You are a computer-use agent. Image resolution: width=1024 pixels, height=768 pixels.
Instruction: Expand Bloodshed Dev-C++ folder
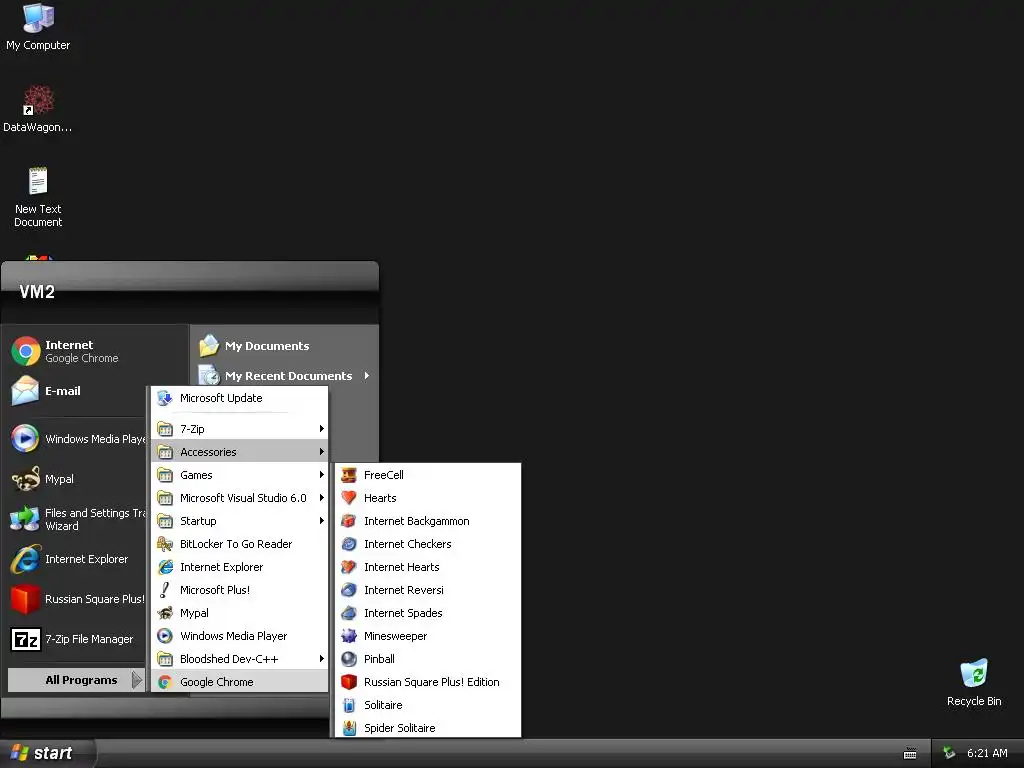click(240, 659)
